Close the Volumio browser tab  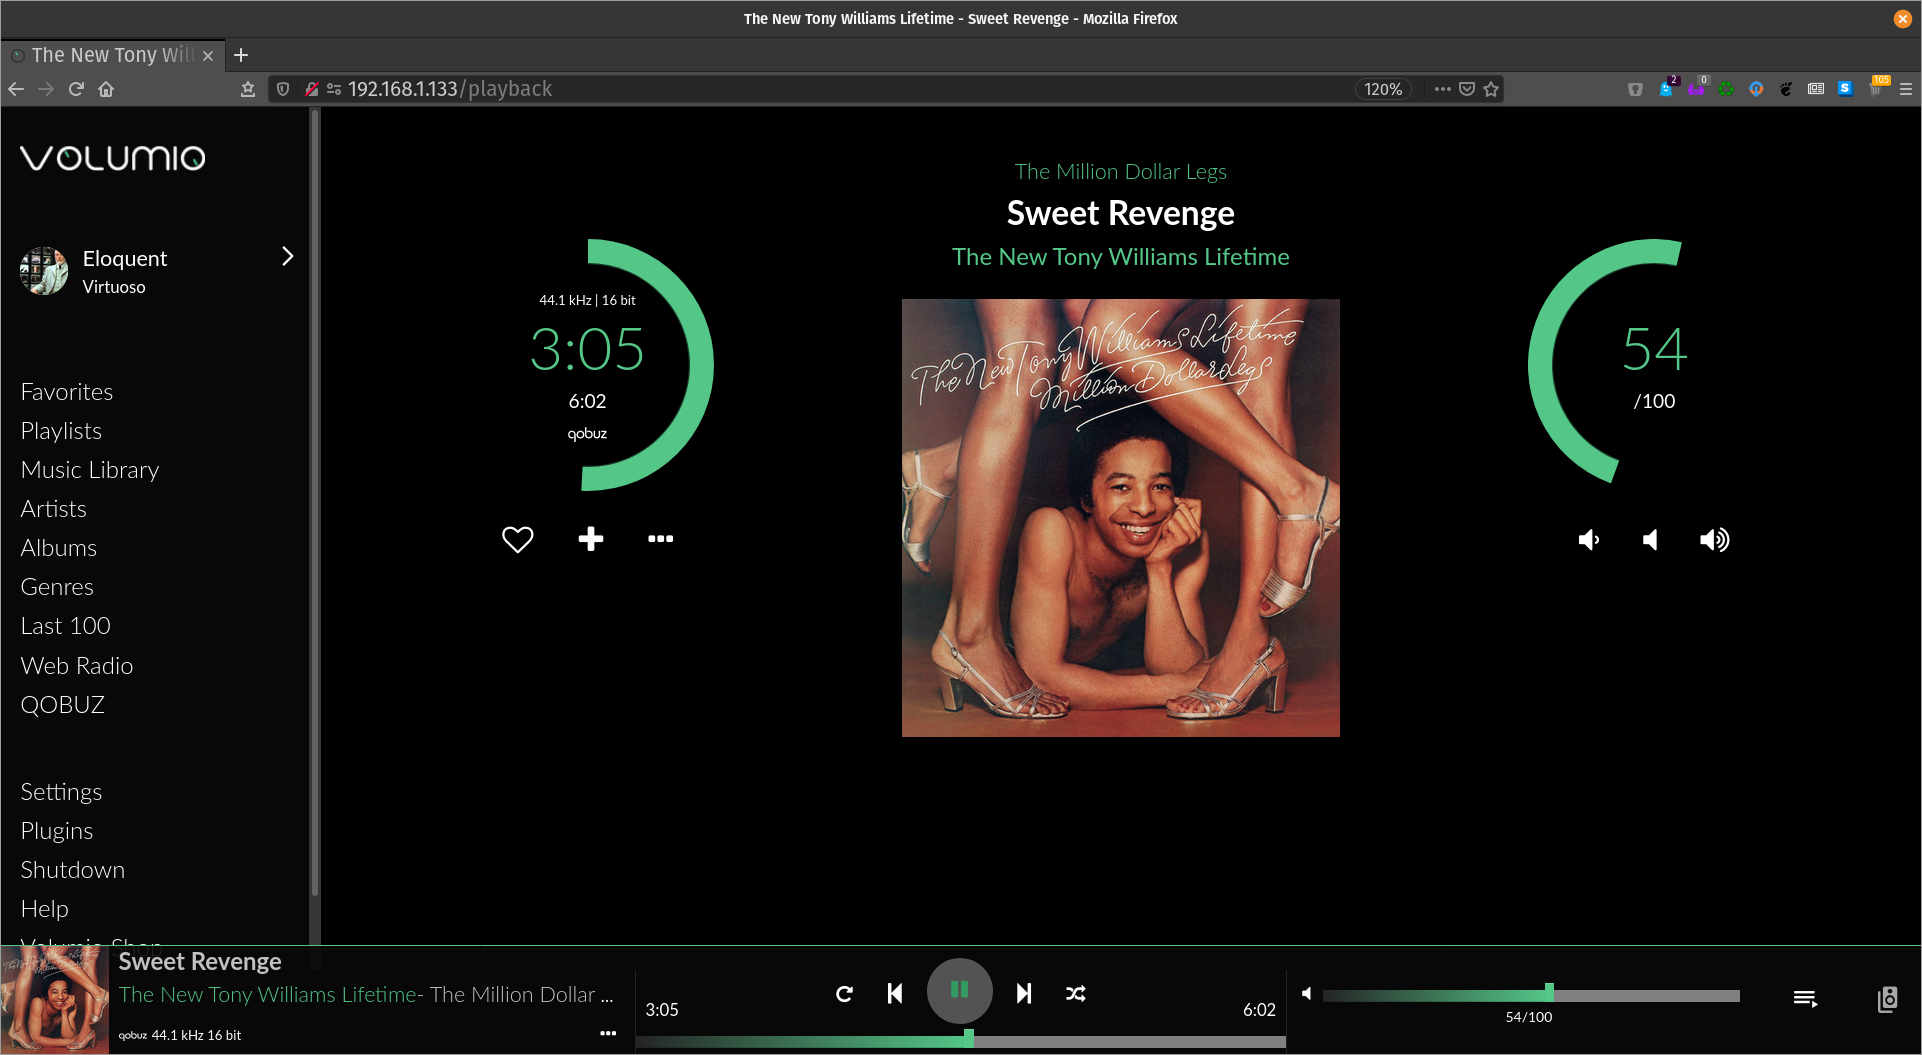208,56
